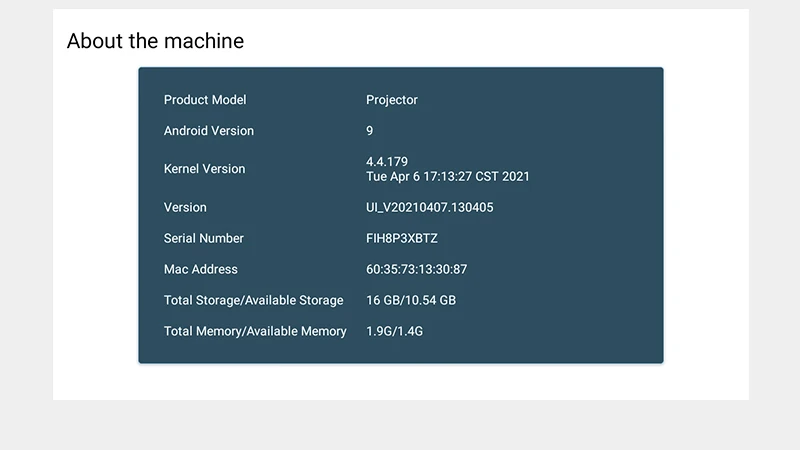This screenshot has height=450, width=800.
Task: Select the Serial Number label
Action: [x=204, y=239]
